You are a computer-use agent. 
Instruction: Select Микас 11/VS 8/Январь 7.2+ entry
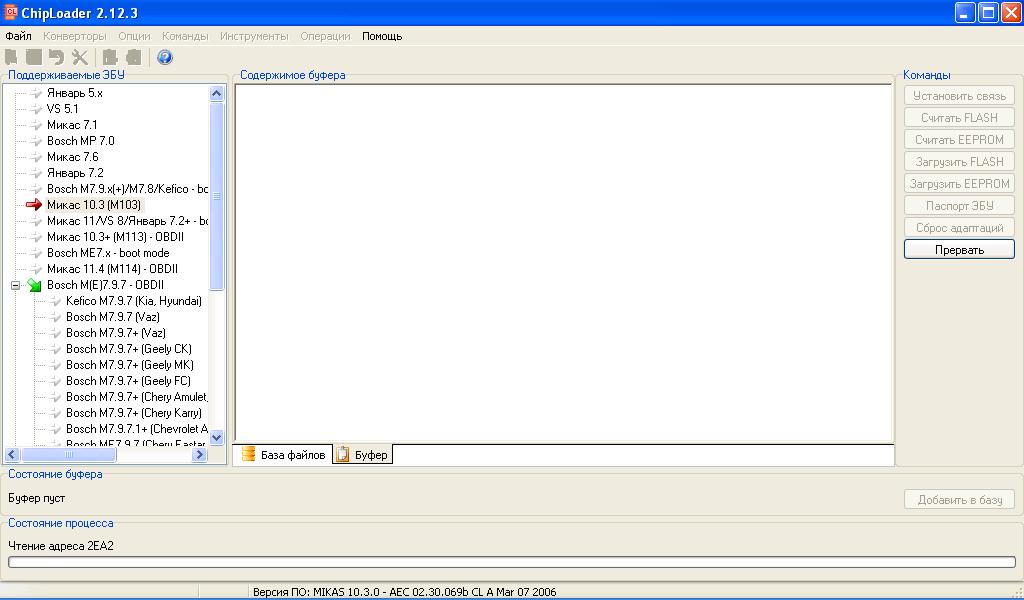(127, 221)
